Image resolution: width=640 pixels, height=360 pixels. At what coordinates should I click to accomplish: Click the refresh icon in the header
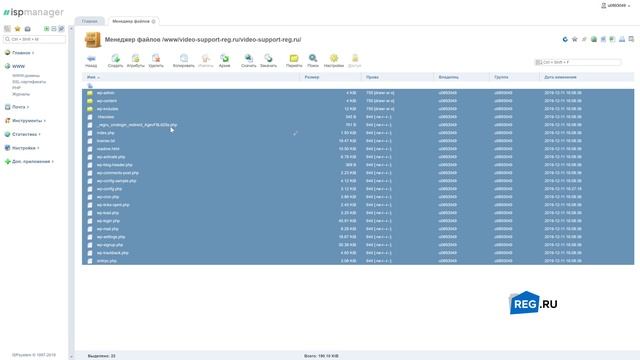tap(565, 39)
